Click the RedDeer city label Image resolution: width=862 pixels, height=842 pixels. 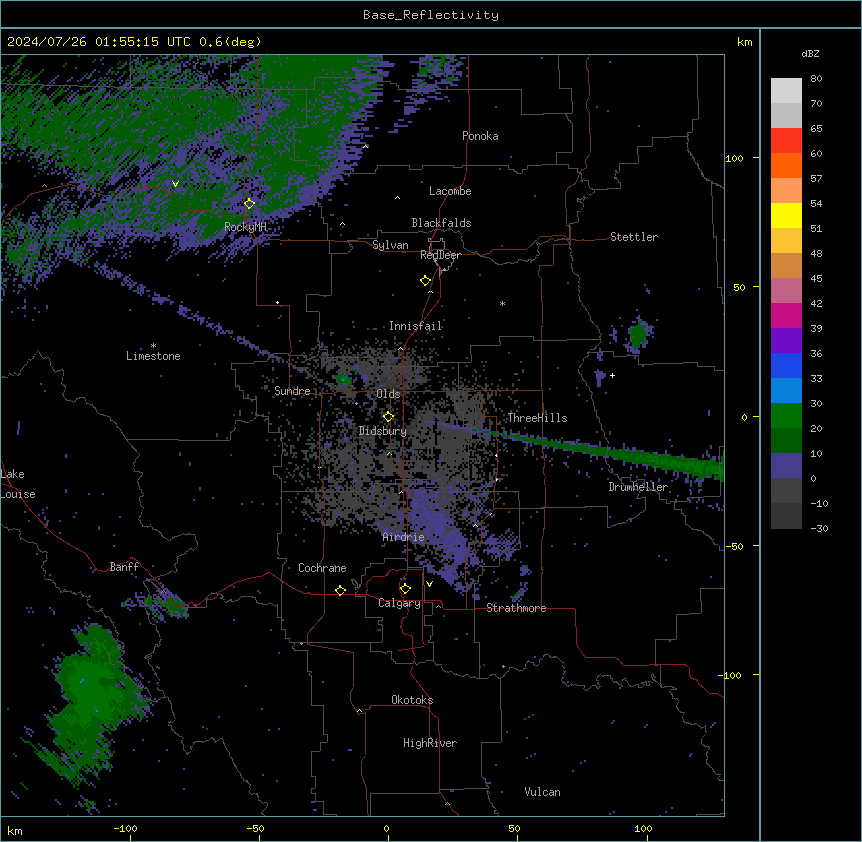(440, 255)
